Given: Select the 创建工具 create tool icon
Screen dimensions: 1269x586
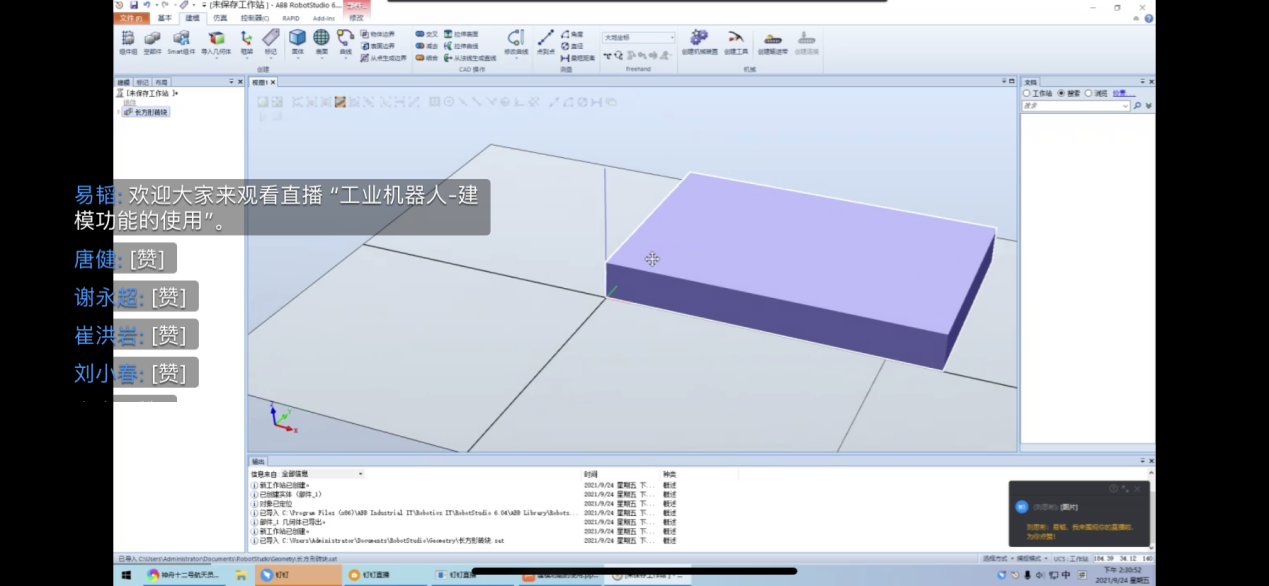Looking at the screenshot, I should (735, 41).
